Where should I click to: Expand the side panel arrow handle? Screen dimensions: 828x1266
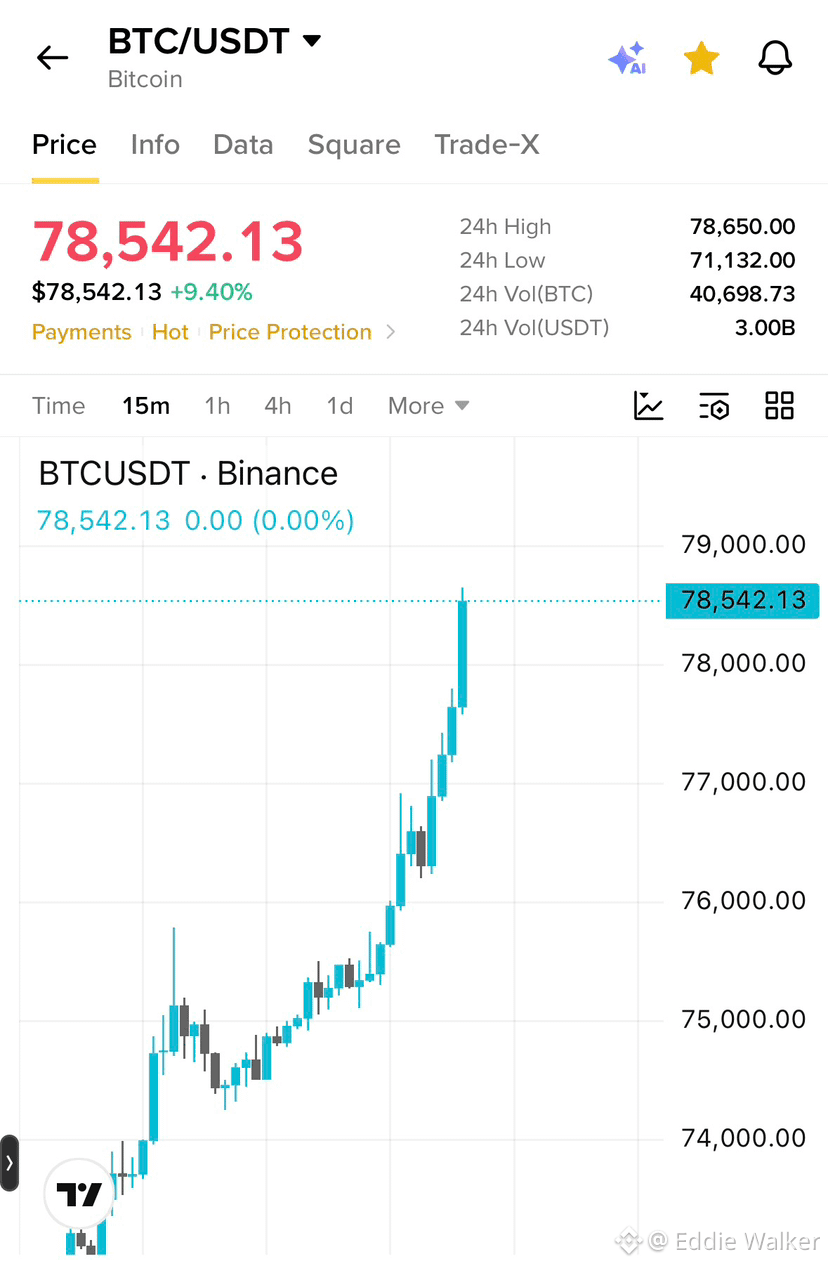point(9,1163)
